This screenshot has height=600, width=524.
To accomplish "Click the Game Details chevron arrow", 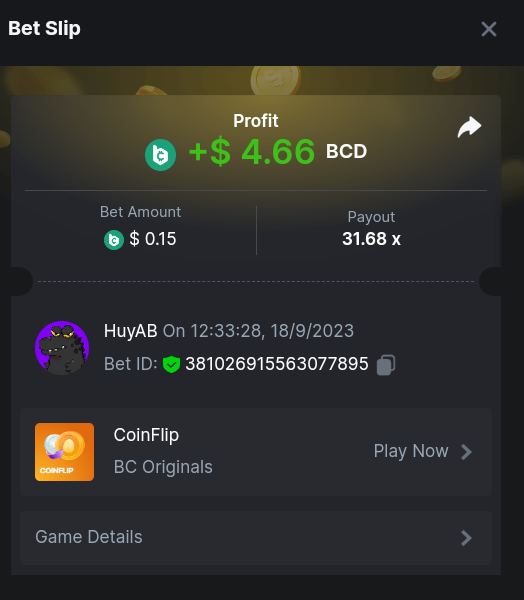I will point(466,538).
